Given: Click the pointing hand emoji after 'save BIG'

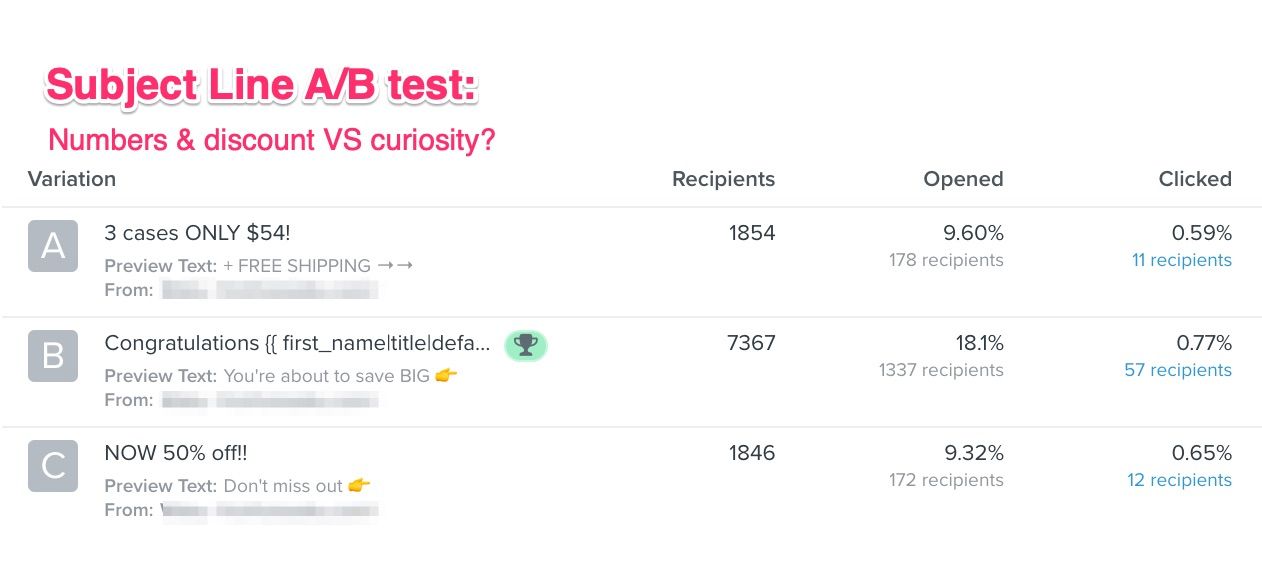Looking at the screenshot, I should (x=447, y=376).
